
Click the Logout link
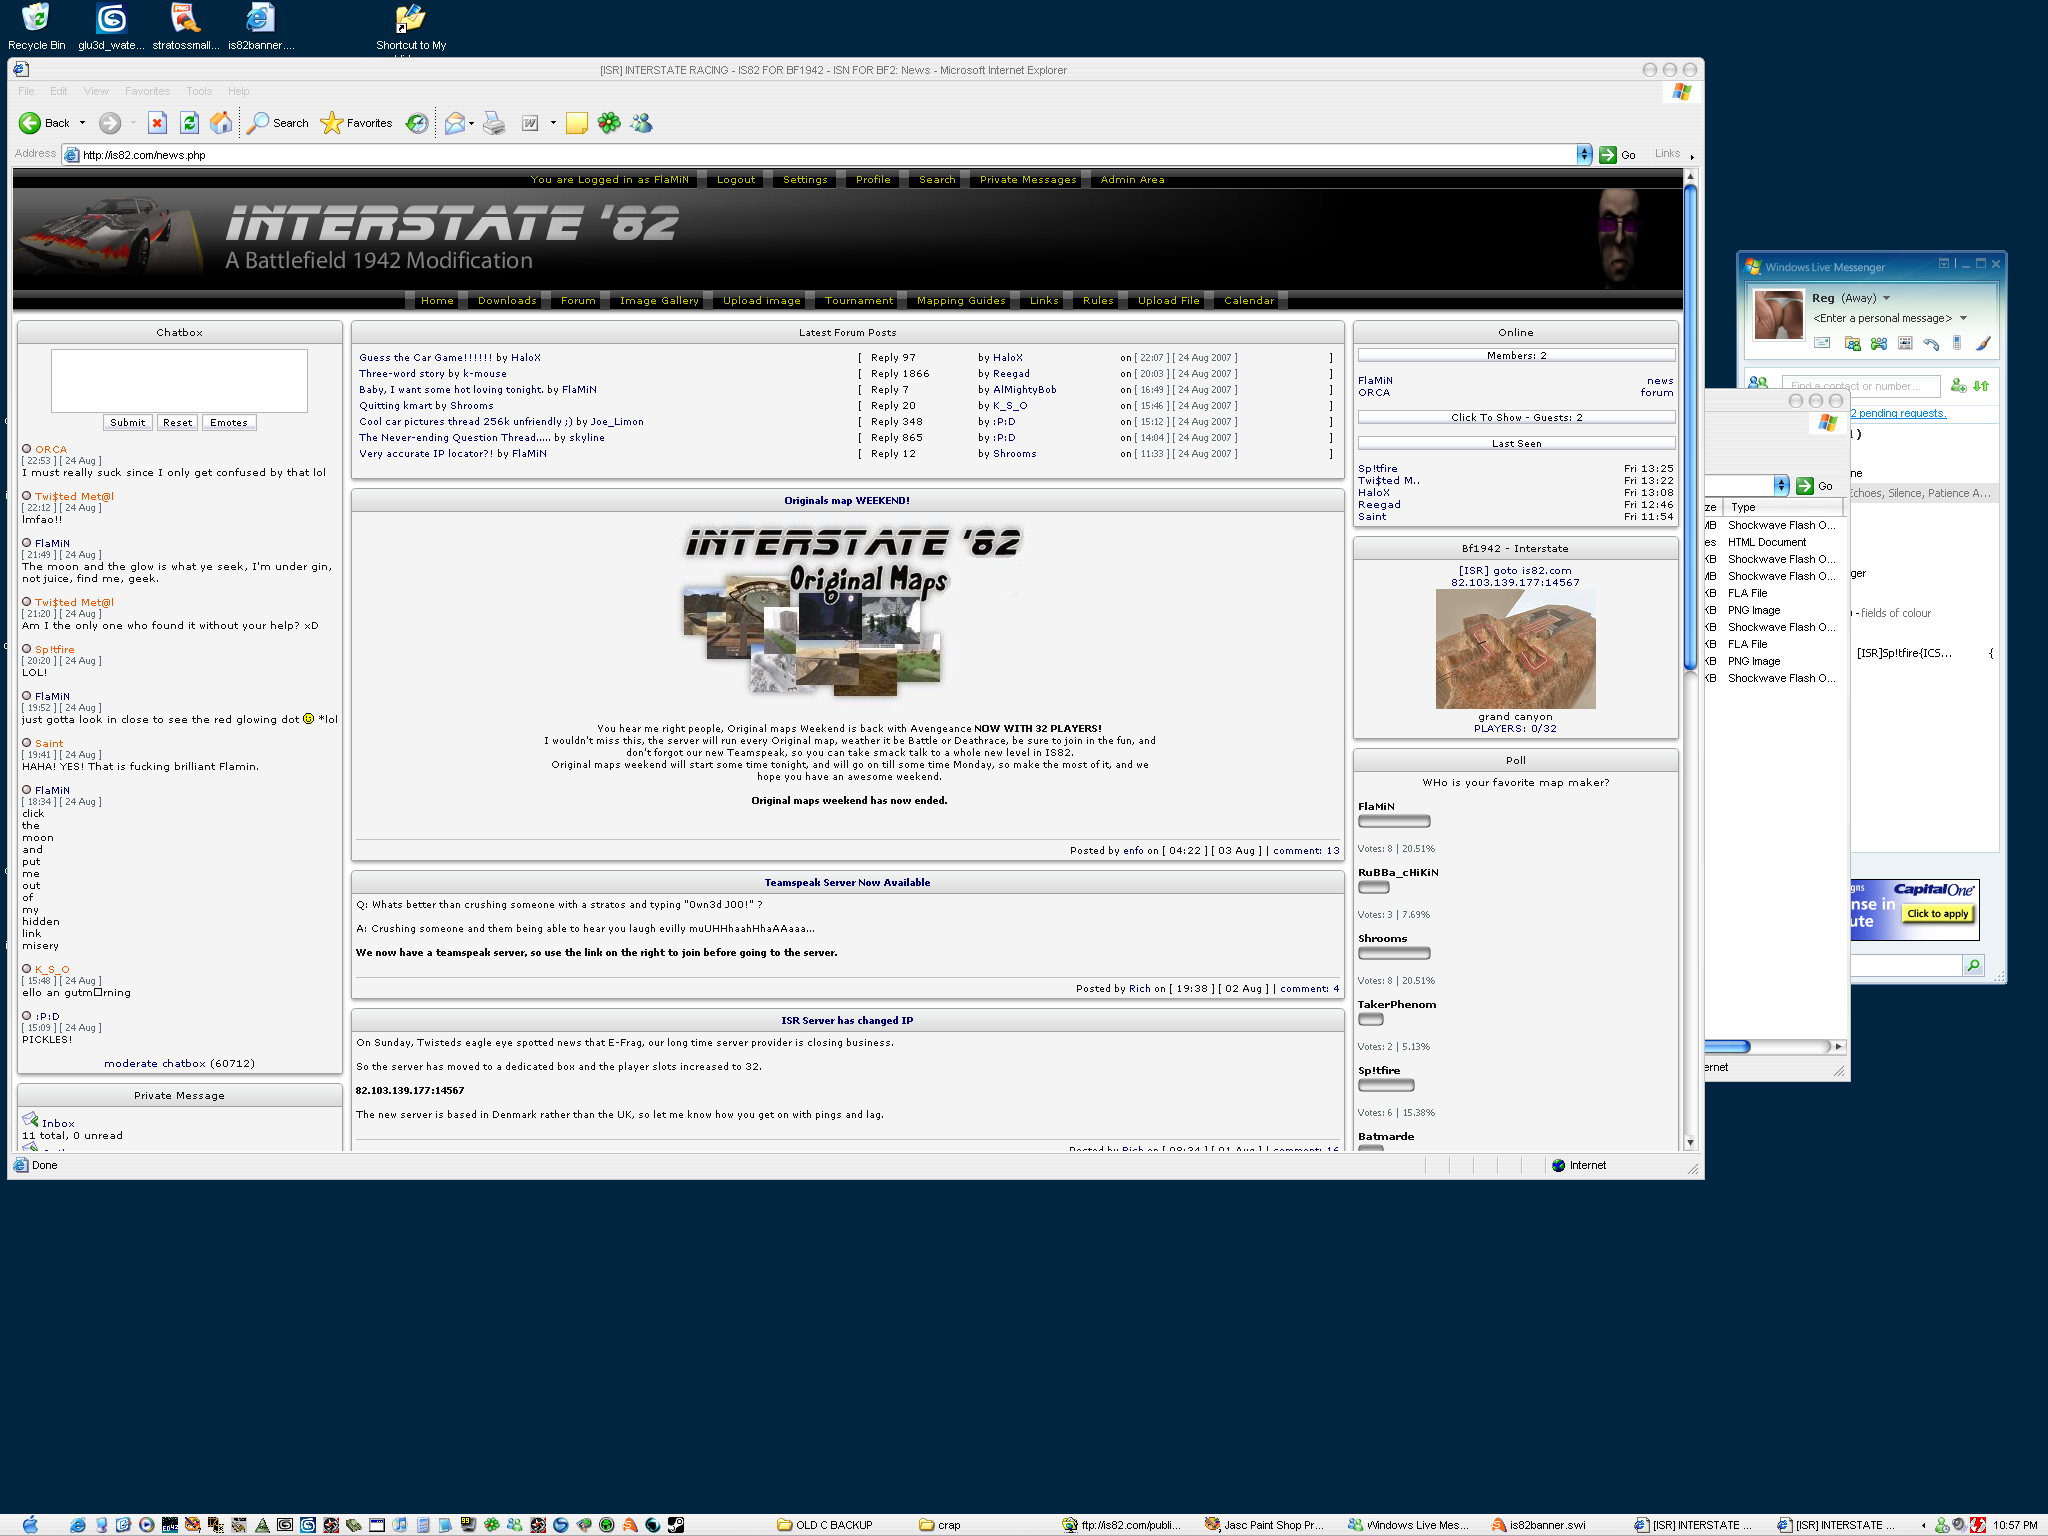736,179
